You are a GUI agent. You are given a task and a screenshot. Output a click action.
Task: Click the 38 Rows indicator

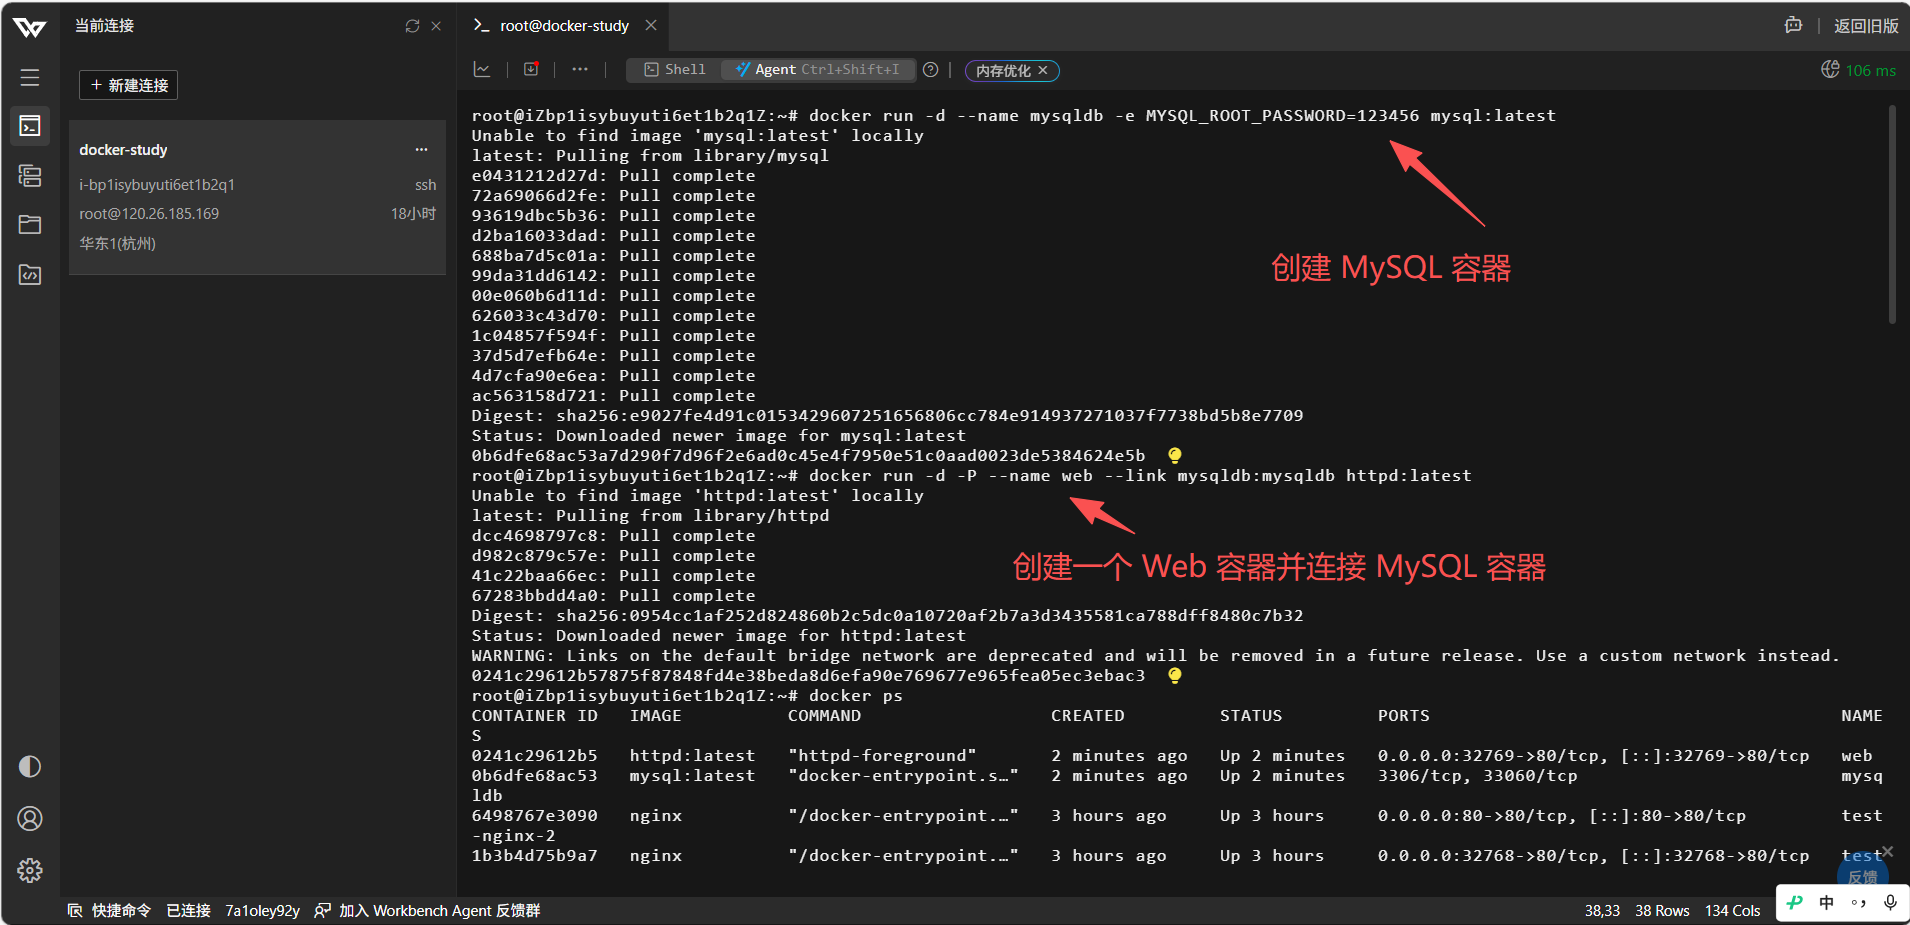coord(1662,910)
